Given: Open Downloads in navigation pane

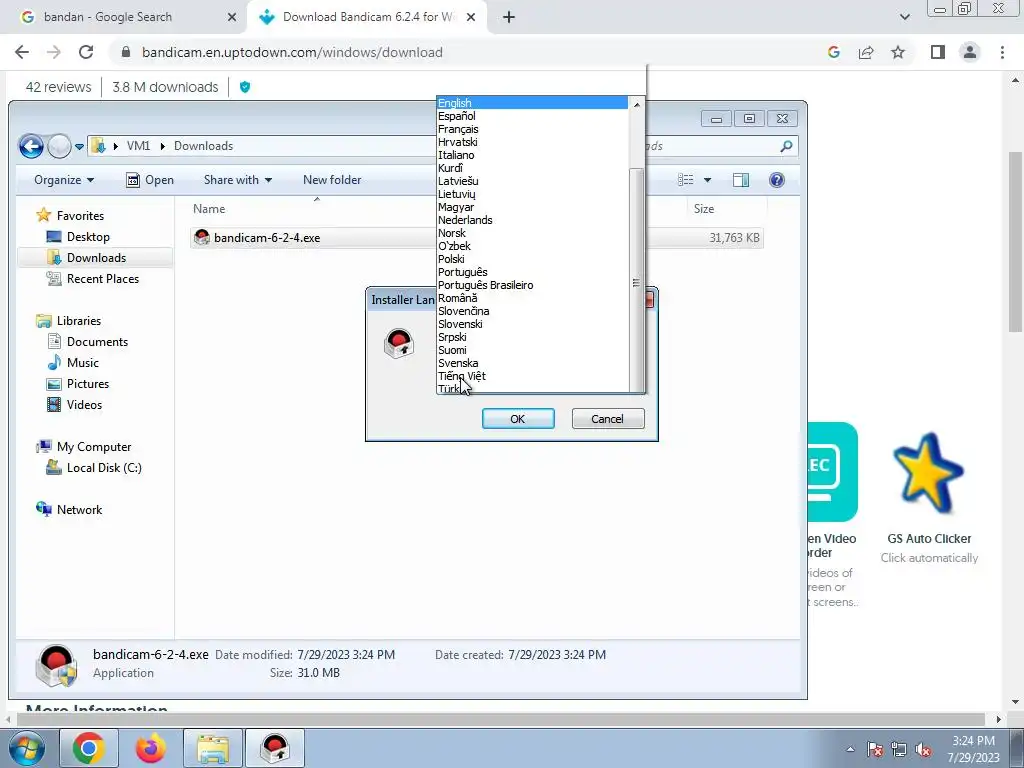Looking at the screenshot, I should click(x=96, y=257).
